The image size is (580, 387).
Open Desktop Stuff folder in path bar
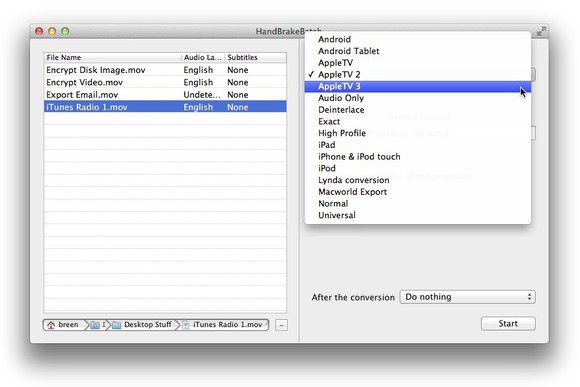tap(143, 325)
